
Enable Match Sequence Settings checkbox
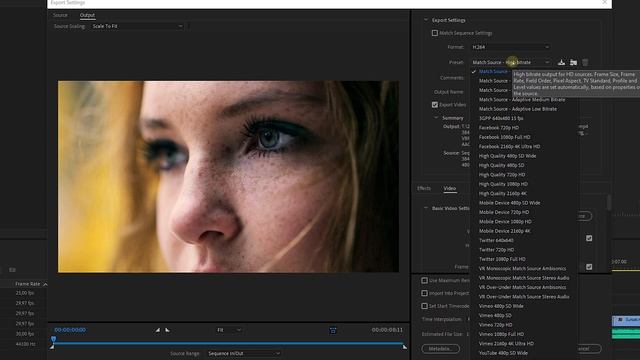click(x=435, y=33)
